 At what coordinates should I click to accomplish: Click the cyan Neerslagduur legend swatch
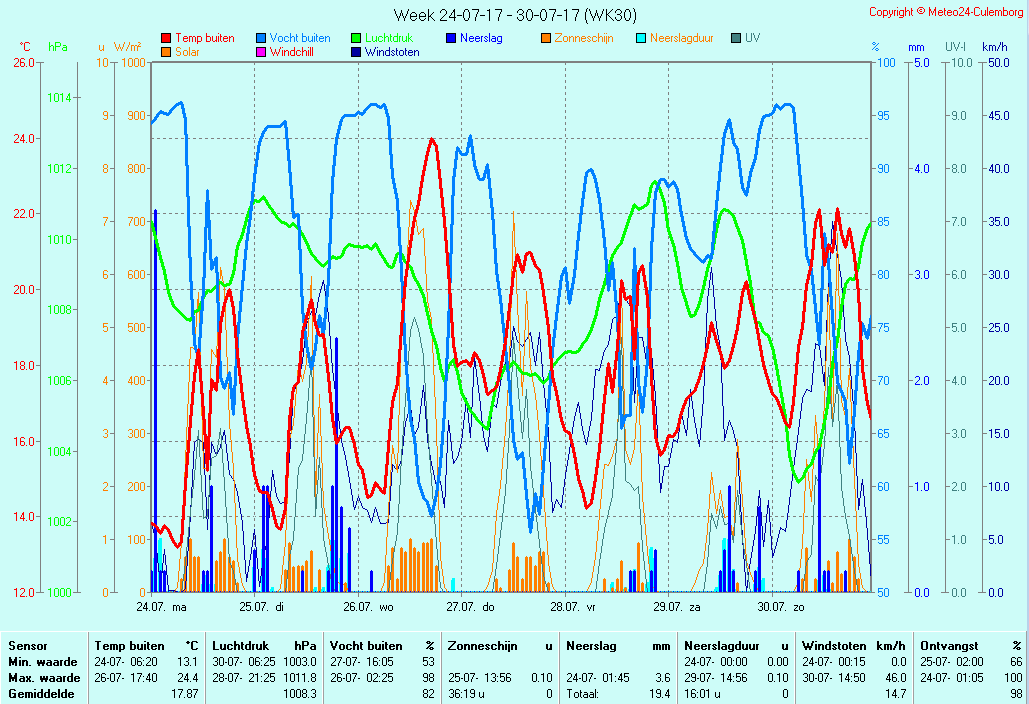click(641, 38)
